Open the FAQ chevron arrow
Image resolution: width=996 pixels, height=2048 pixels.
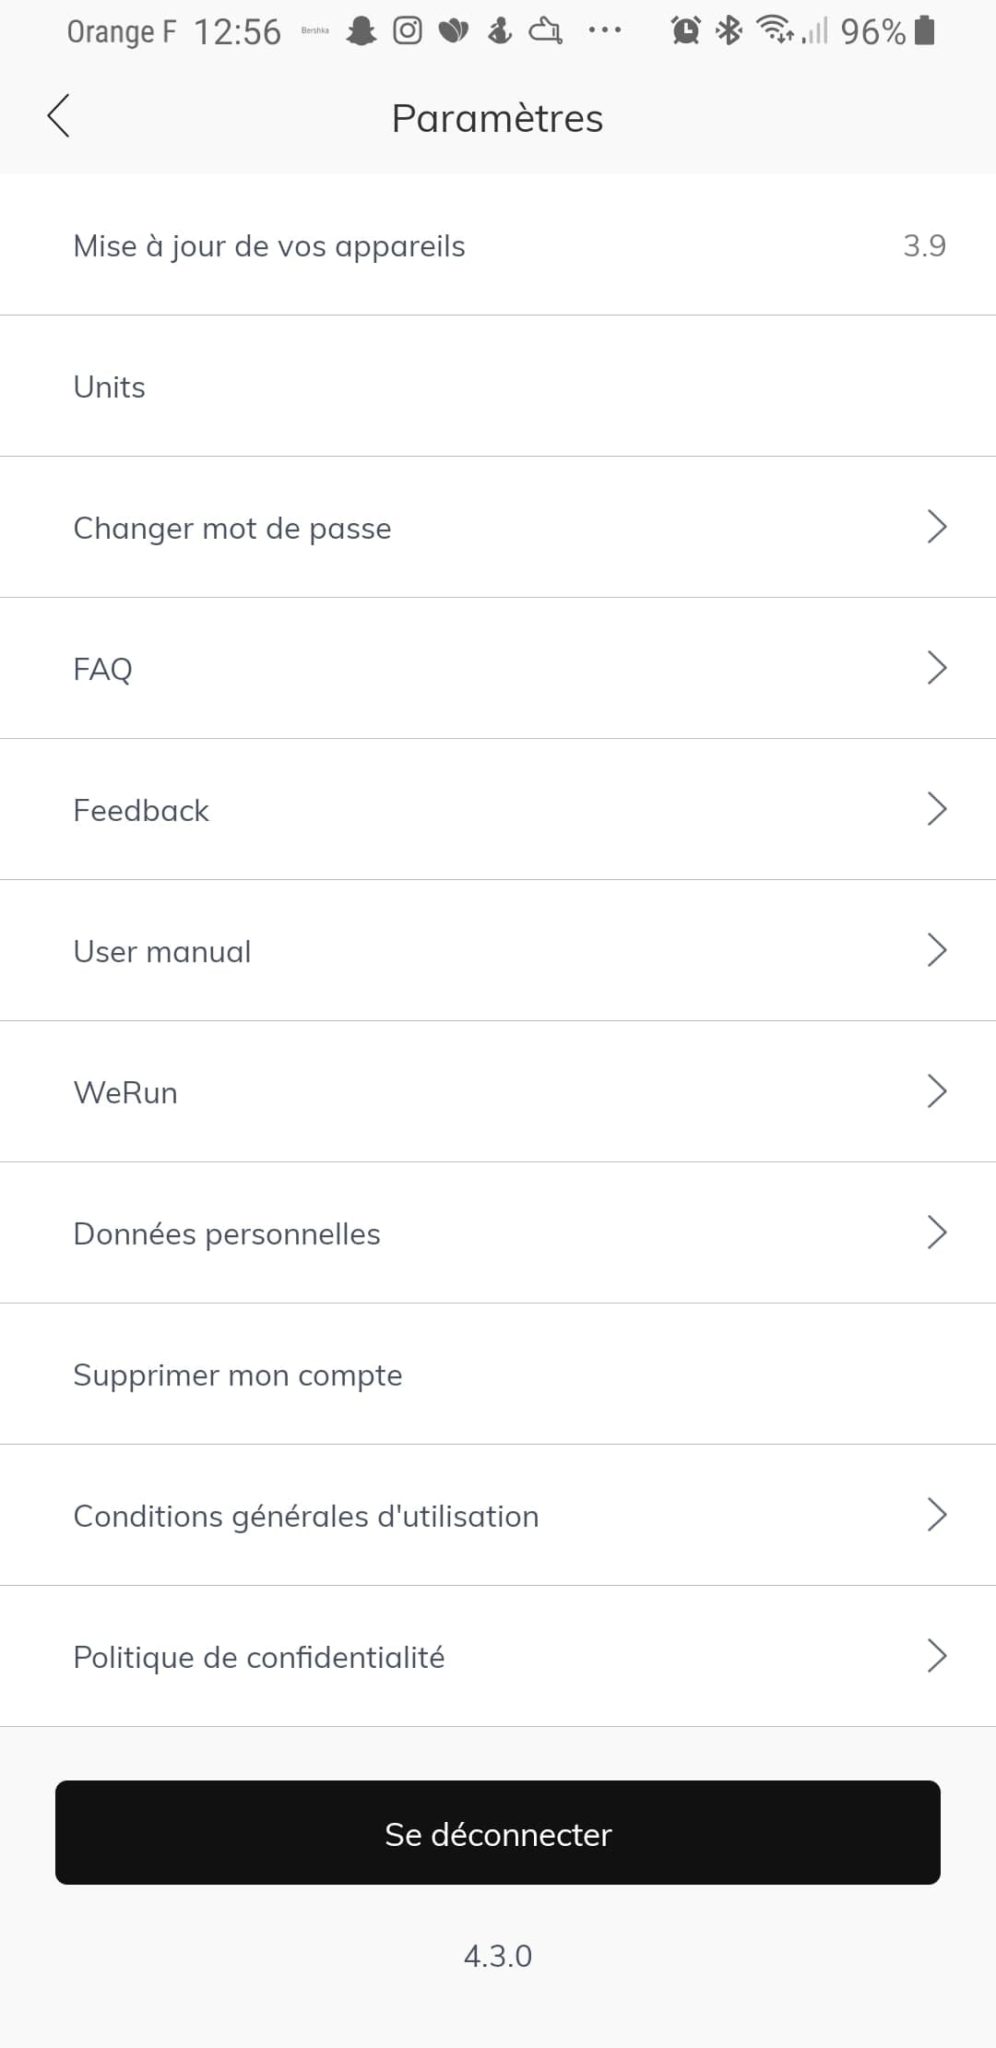pyautogui.click(x=936, y=668)
